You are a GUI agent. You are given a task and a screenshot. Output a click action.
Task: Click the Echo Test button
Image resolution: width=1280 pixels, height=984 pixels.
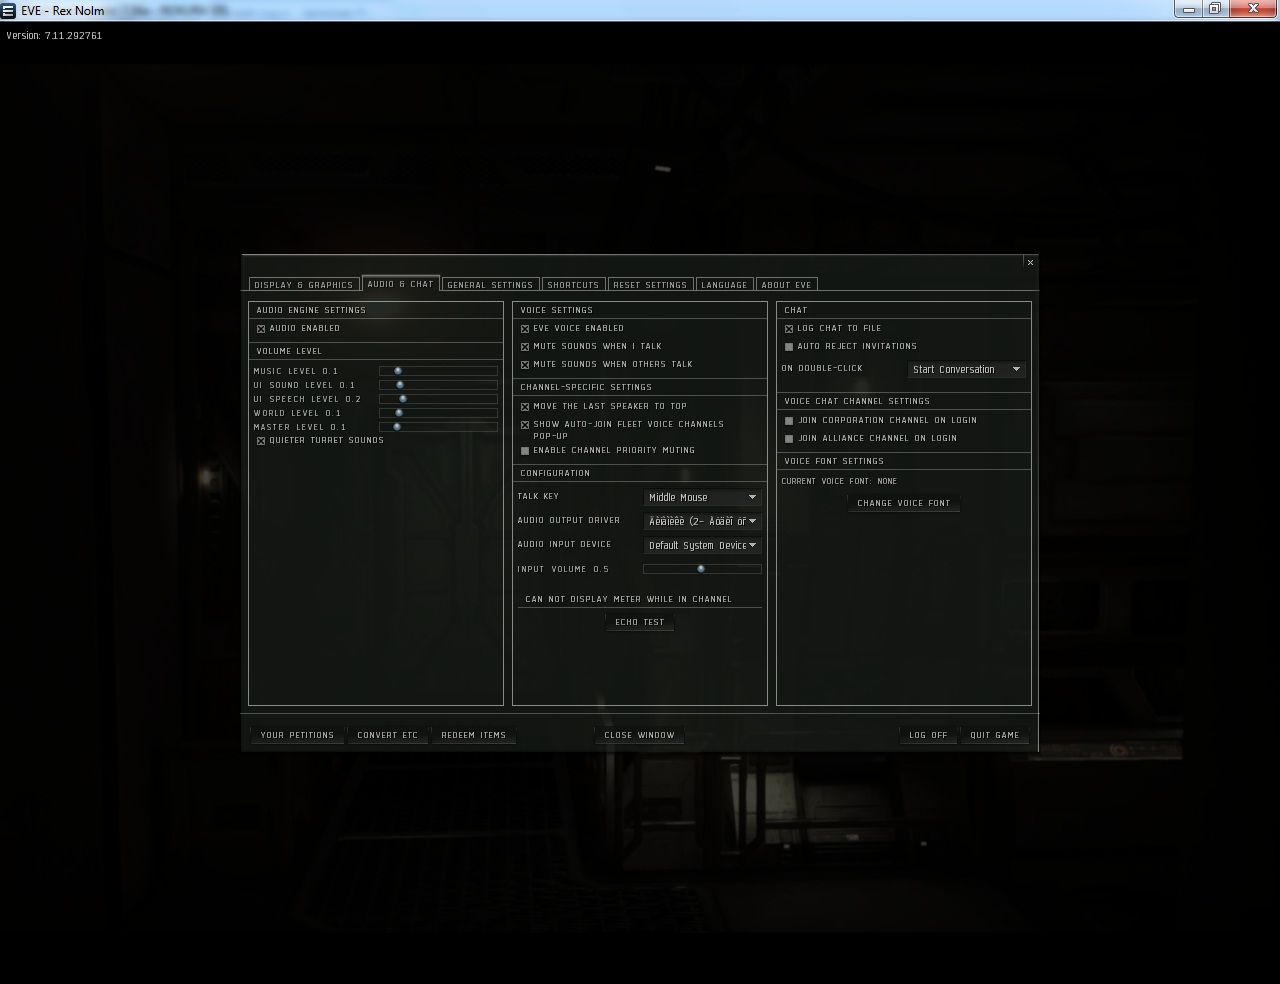coord(640,622)
